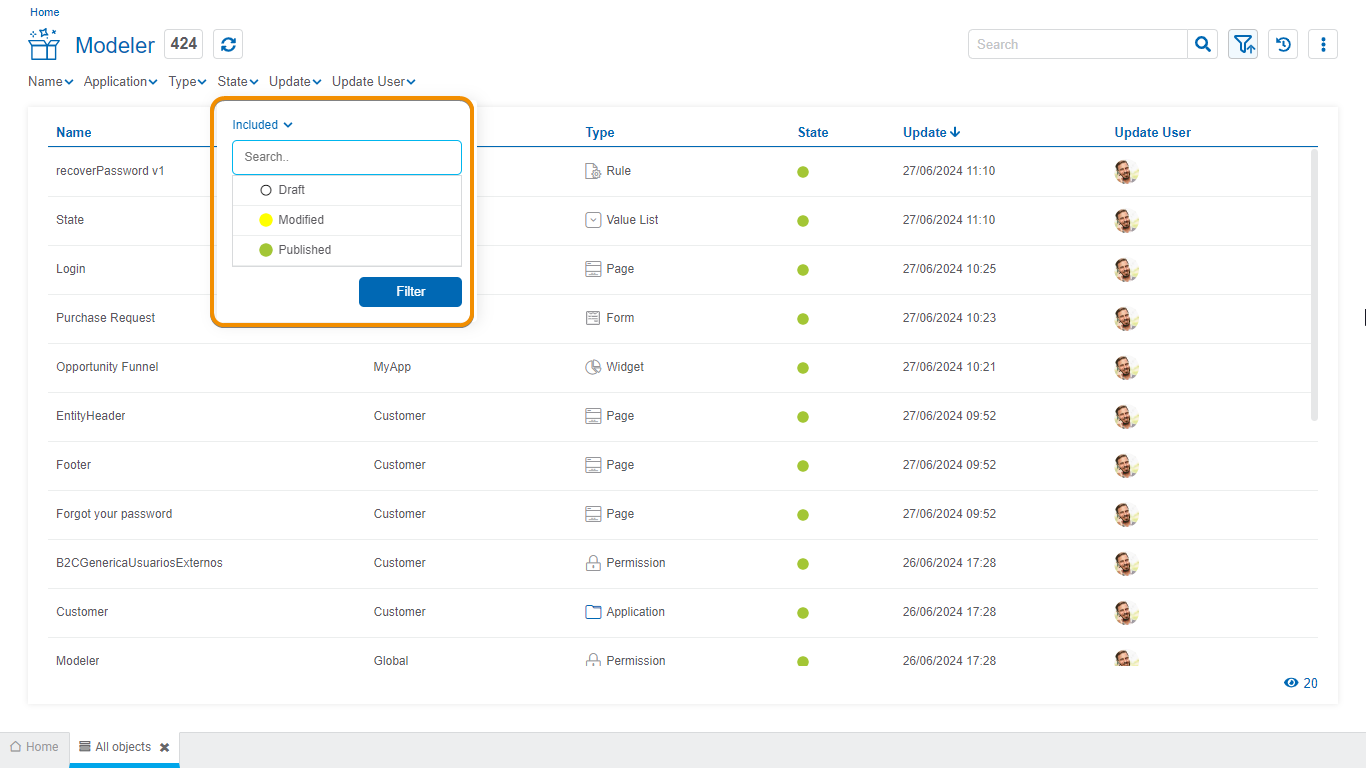The width and height of the screenshot is (1366, 768).
Task: Open the history clock icon
Action: tap(1283, 44)
